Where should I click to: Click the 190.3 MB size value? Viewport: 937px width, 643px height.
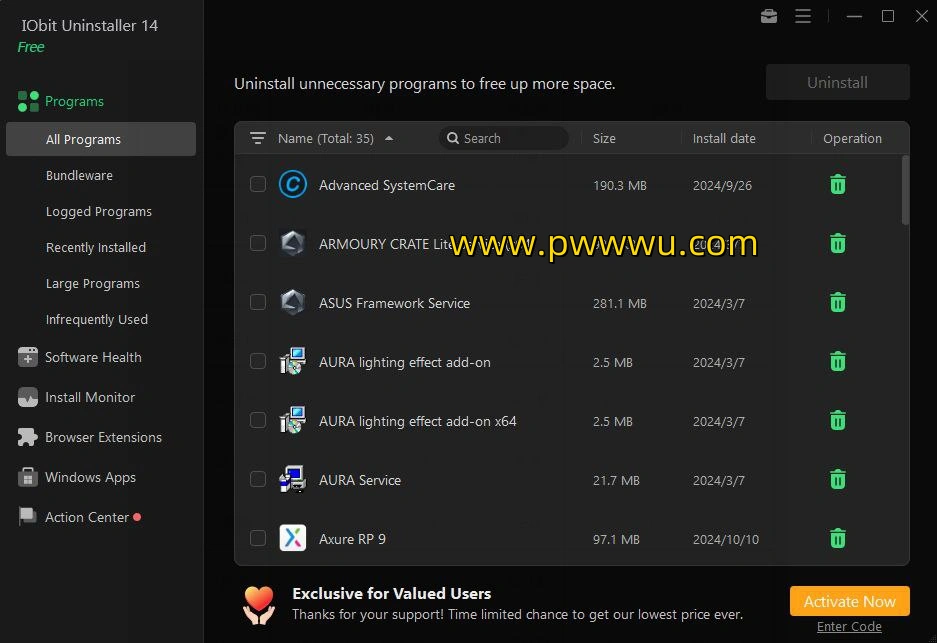[620, 185]
